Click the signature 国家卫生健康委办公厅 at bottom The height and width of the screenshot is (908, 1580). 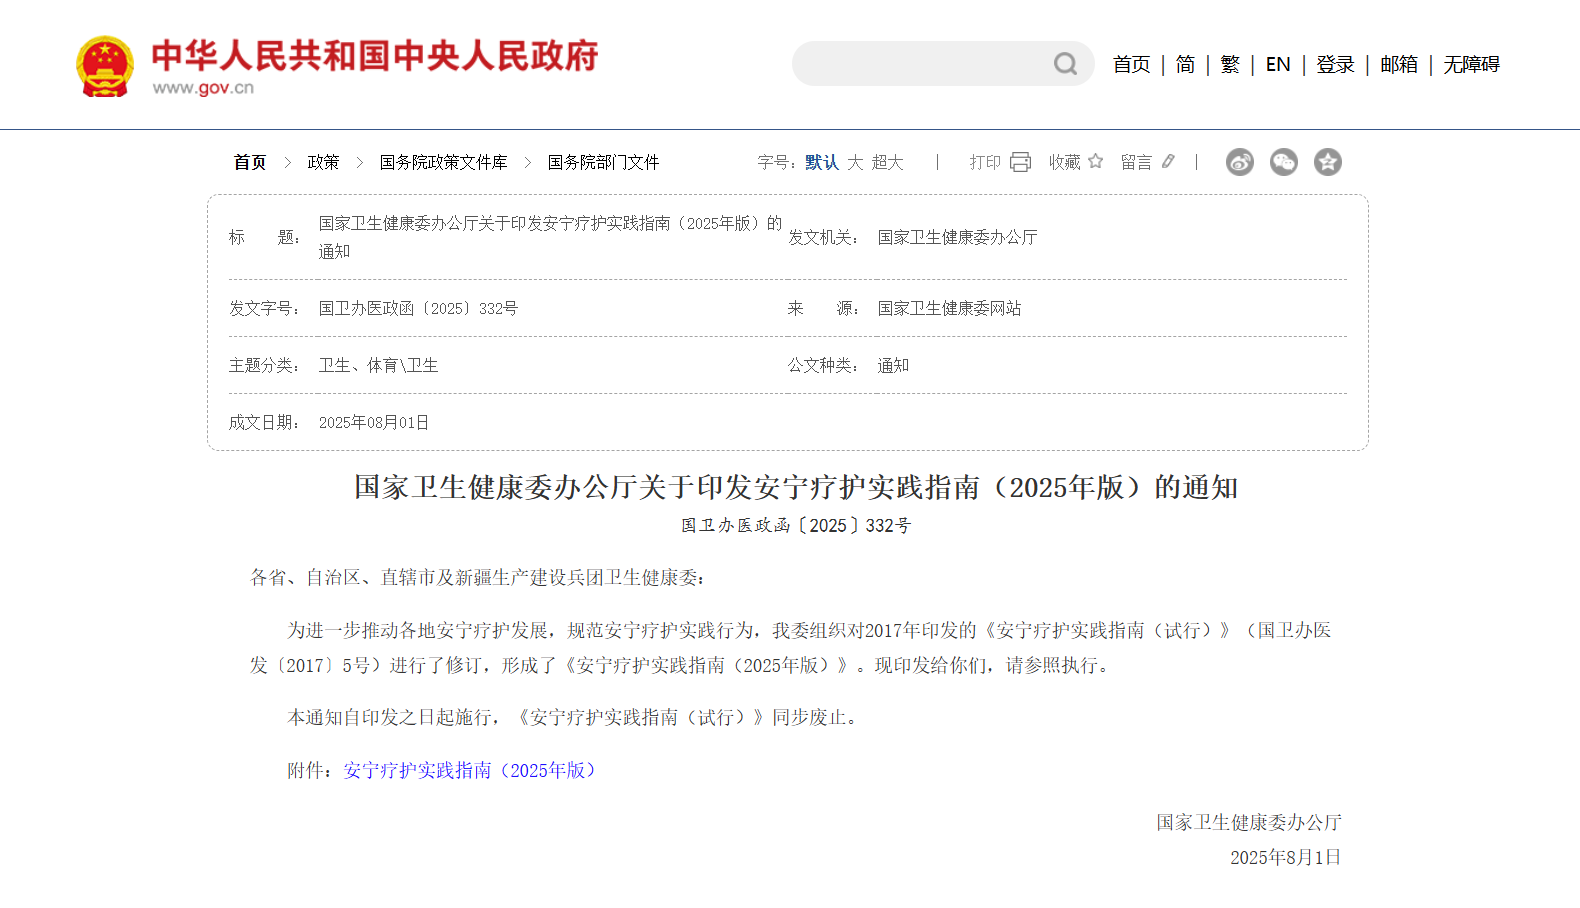pyautogui.click(x=1249, y=822)
